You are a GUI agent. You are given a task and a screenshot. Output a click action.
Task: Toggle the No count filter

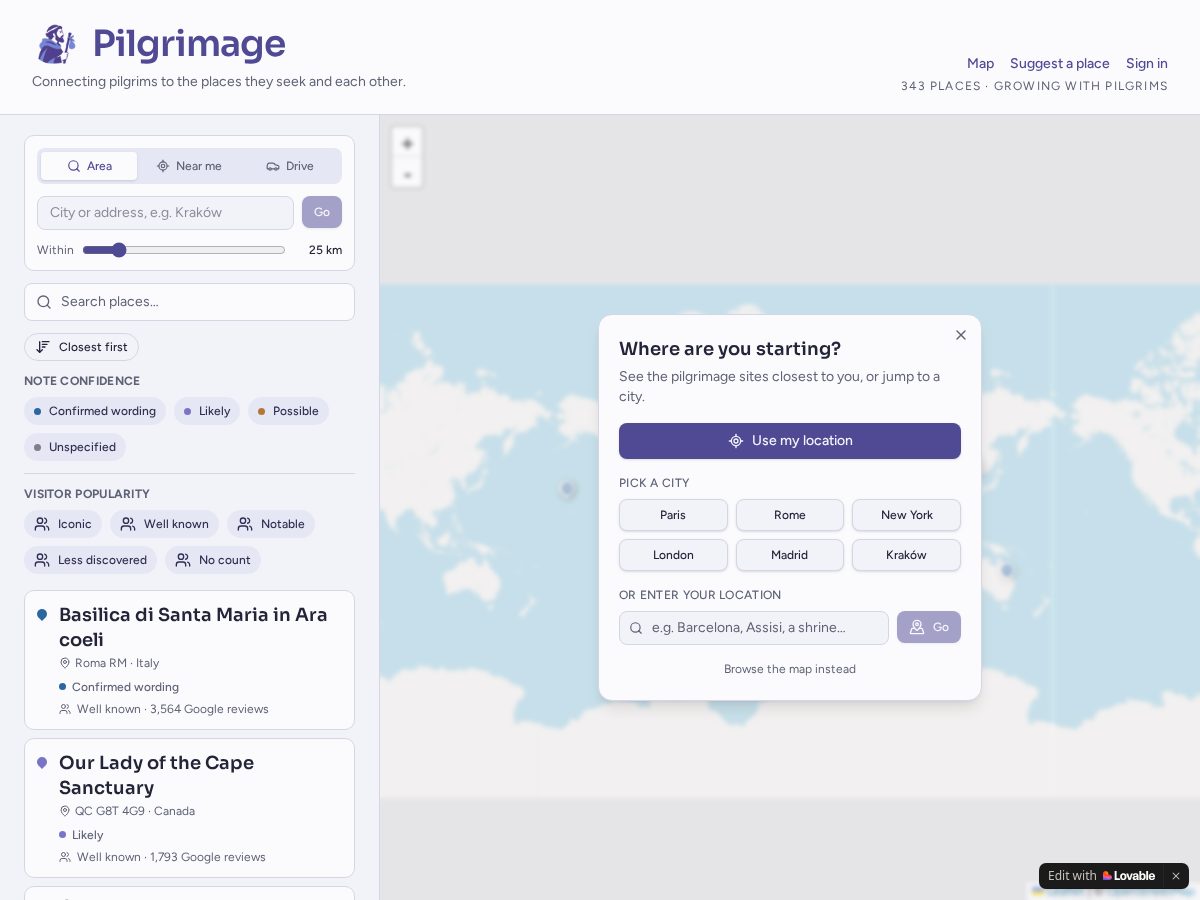pyautogui.click(x=213, y=560)
